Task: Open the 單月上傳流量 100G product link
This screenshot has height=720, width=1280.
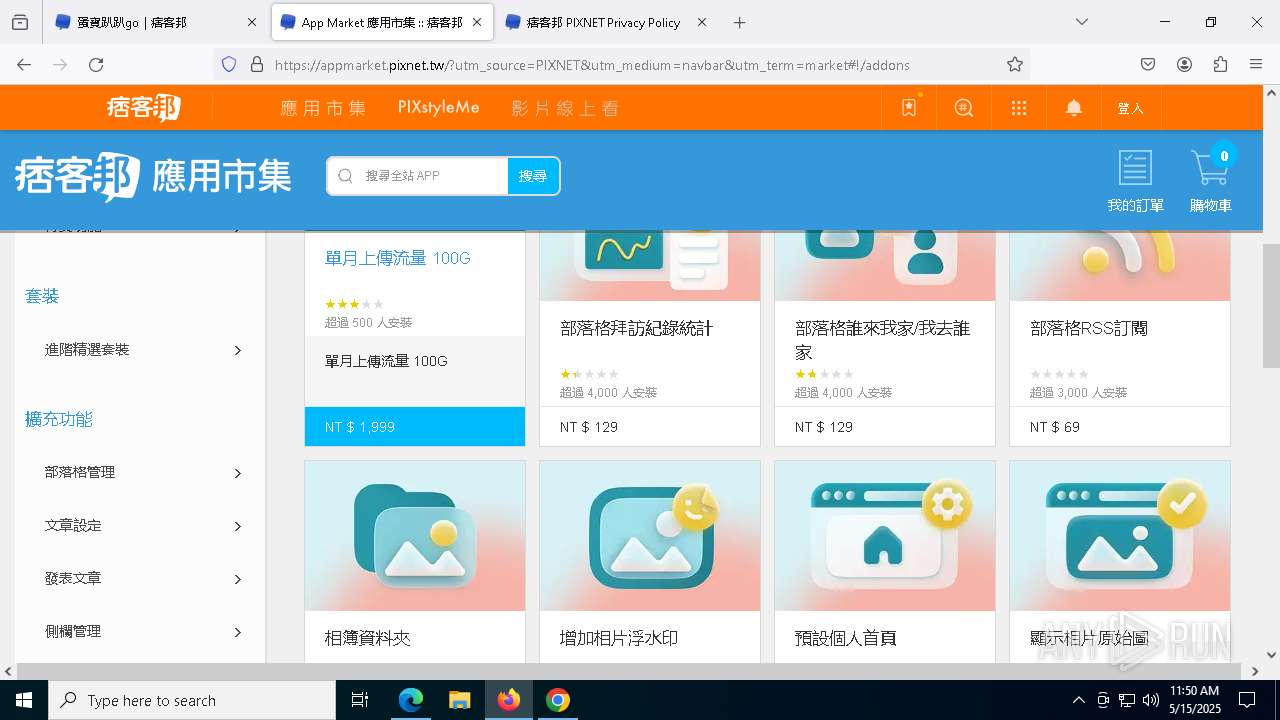Action: coord(397,258)
